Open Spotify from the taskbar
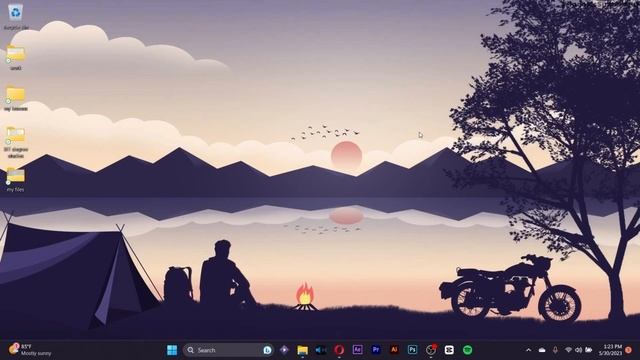Viewport: 640px width, 360px height. pos(467,350)
